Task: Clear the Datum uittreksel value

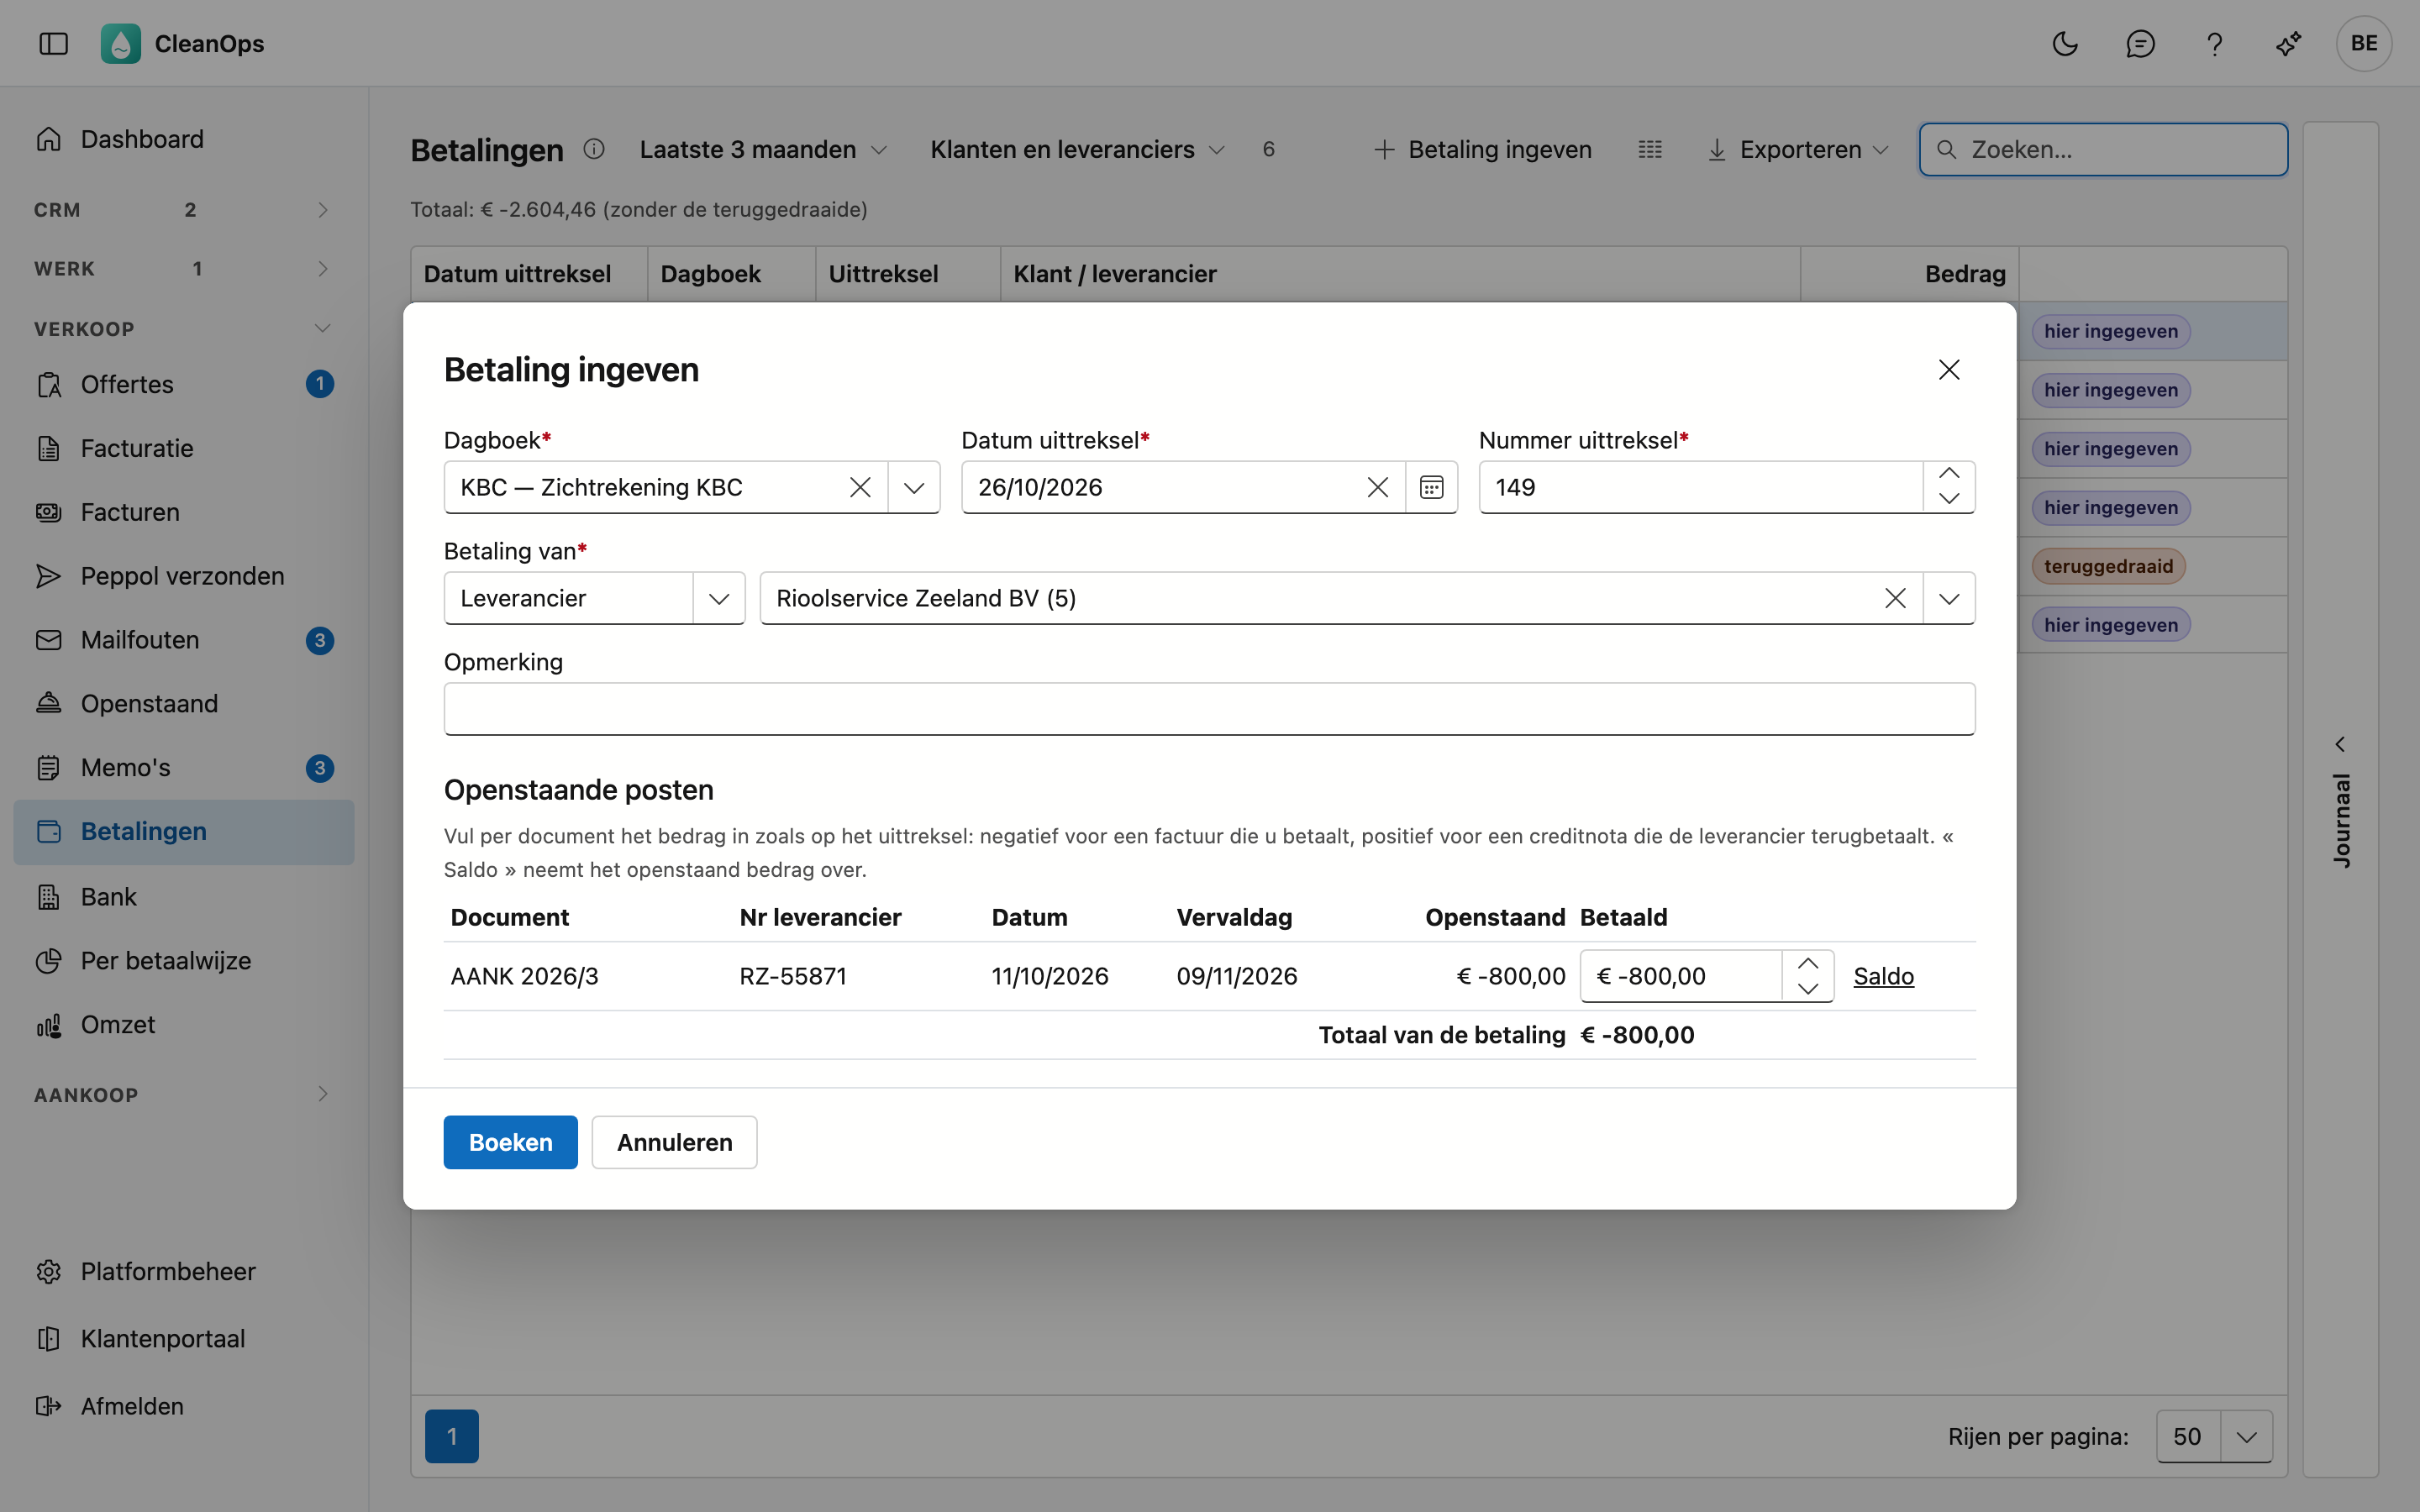Action: pyautogui.click(x=1378, y=487)
